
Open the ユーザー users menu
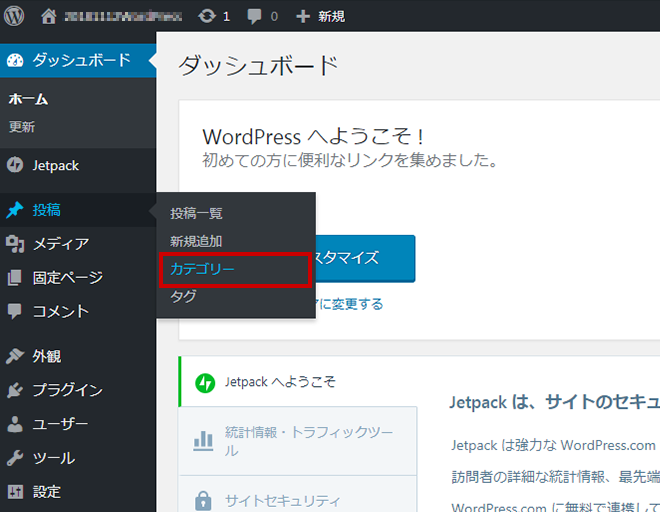pyautogui.click(x=60, y=424)
